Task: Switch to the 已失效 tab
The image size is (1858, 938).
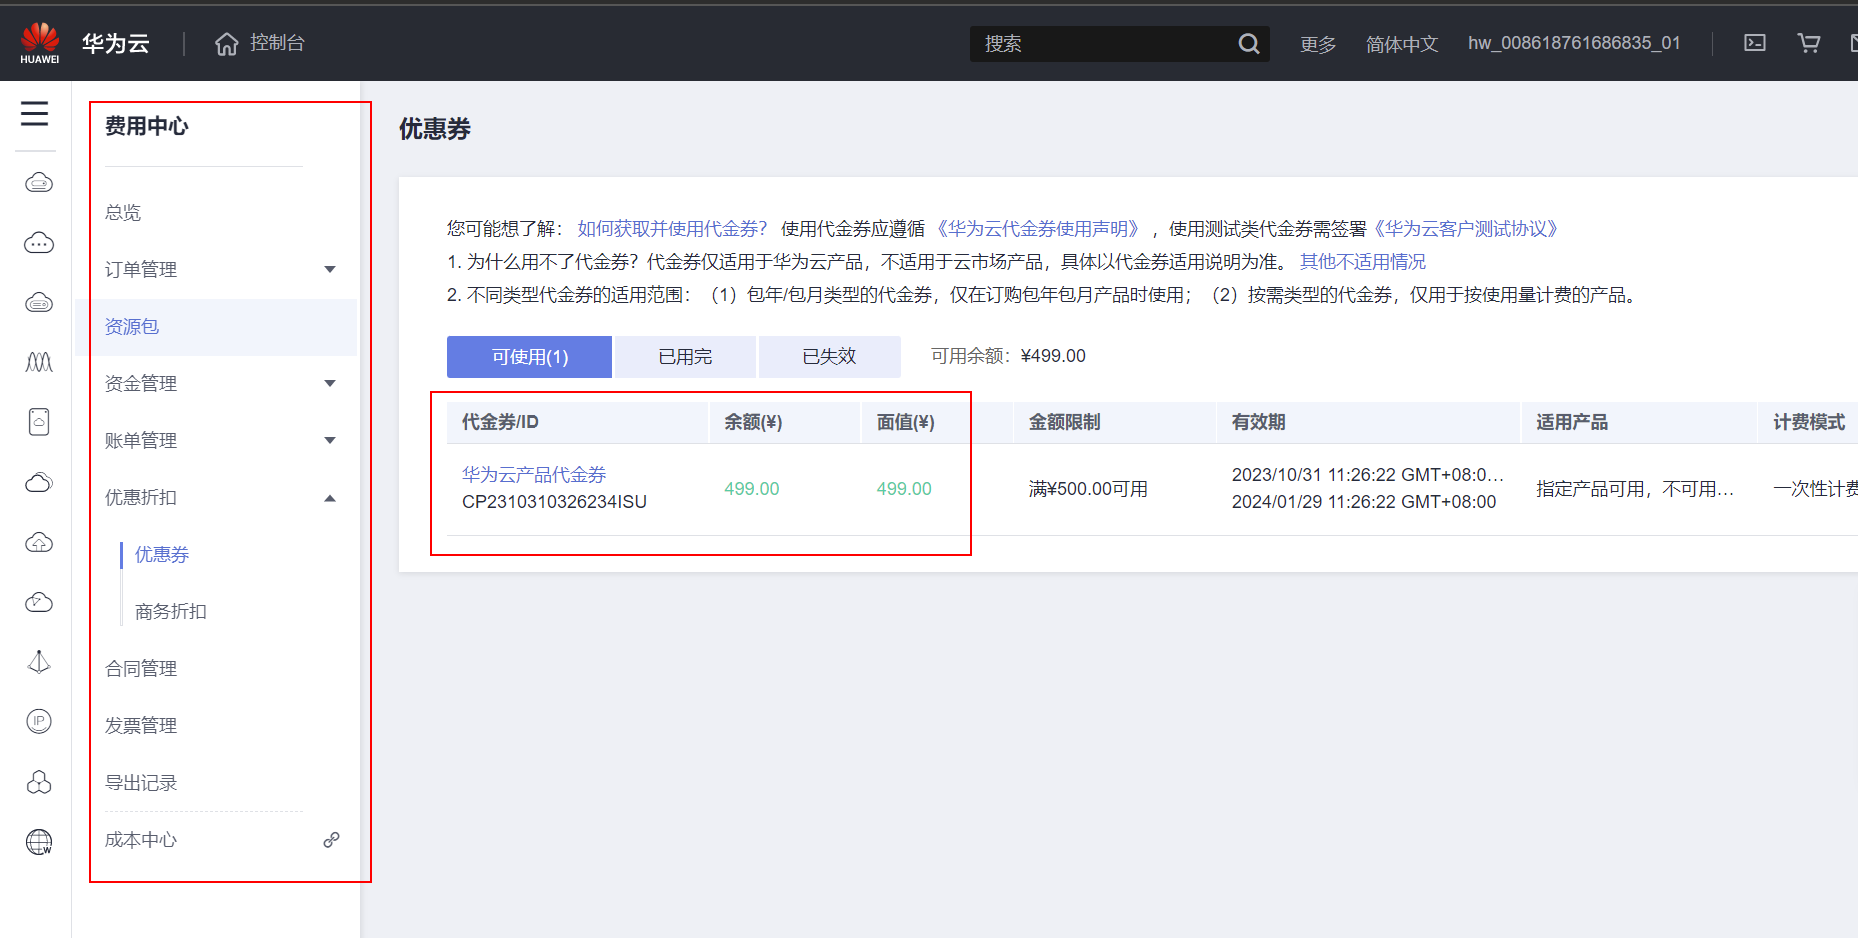Action: (829, 357)
